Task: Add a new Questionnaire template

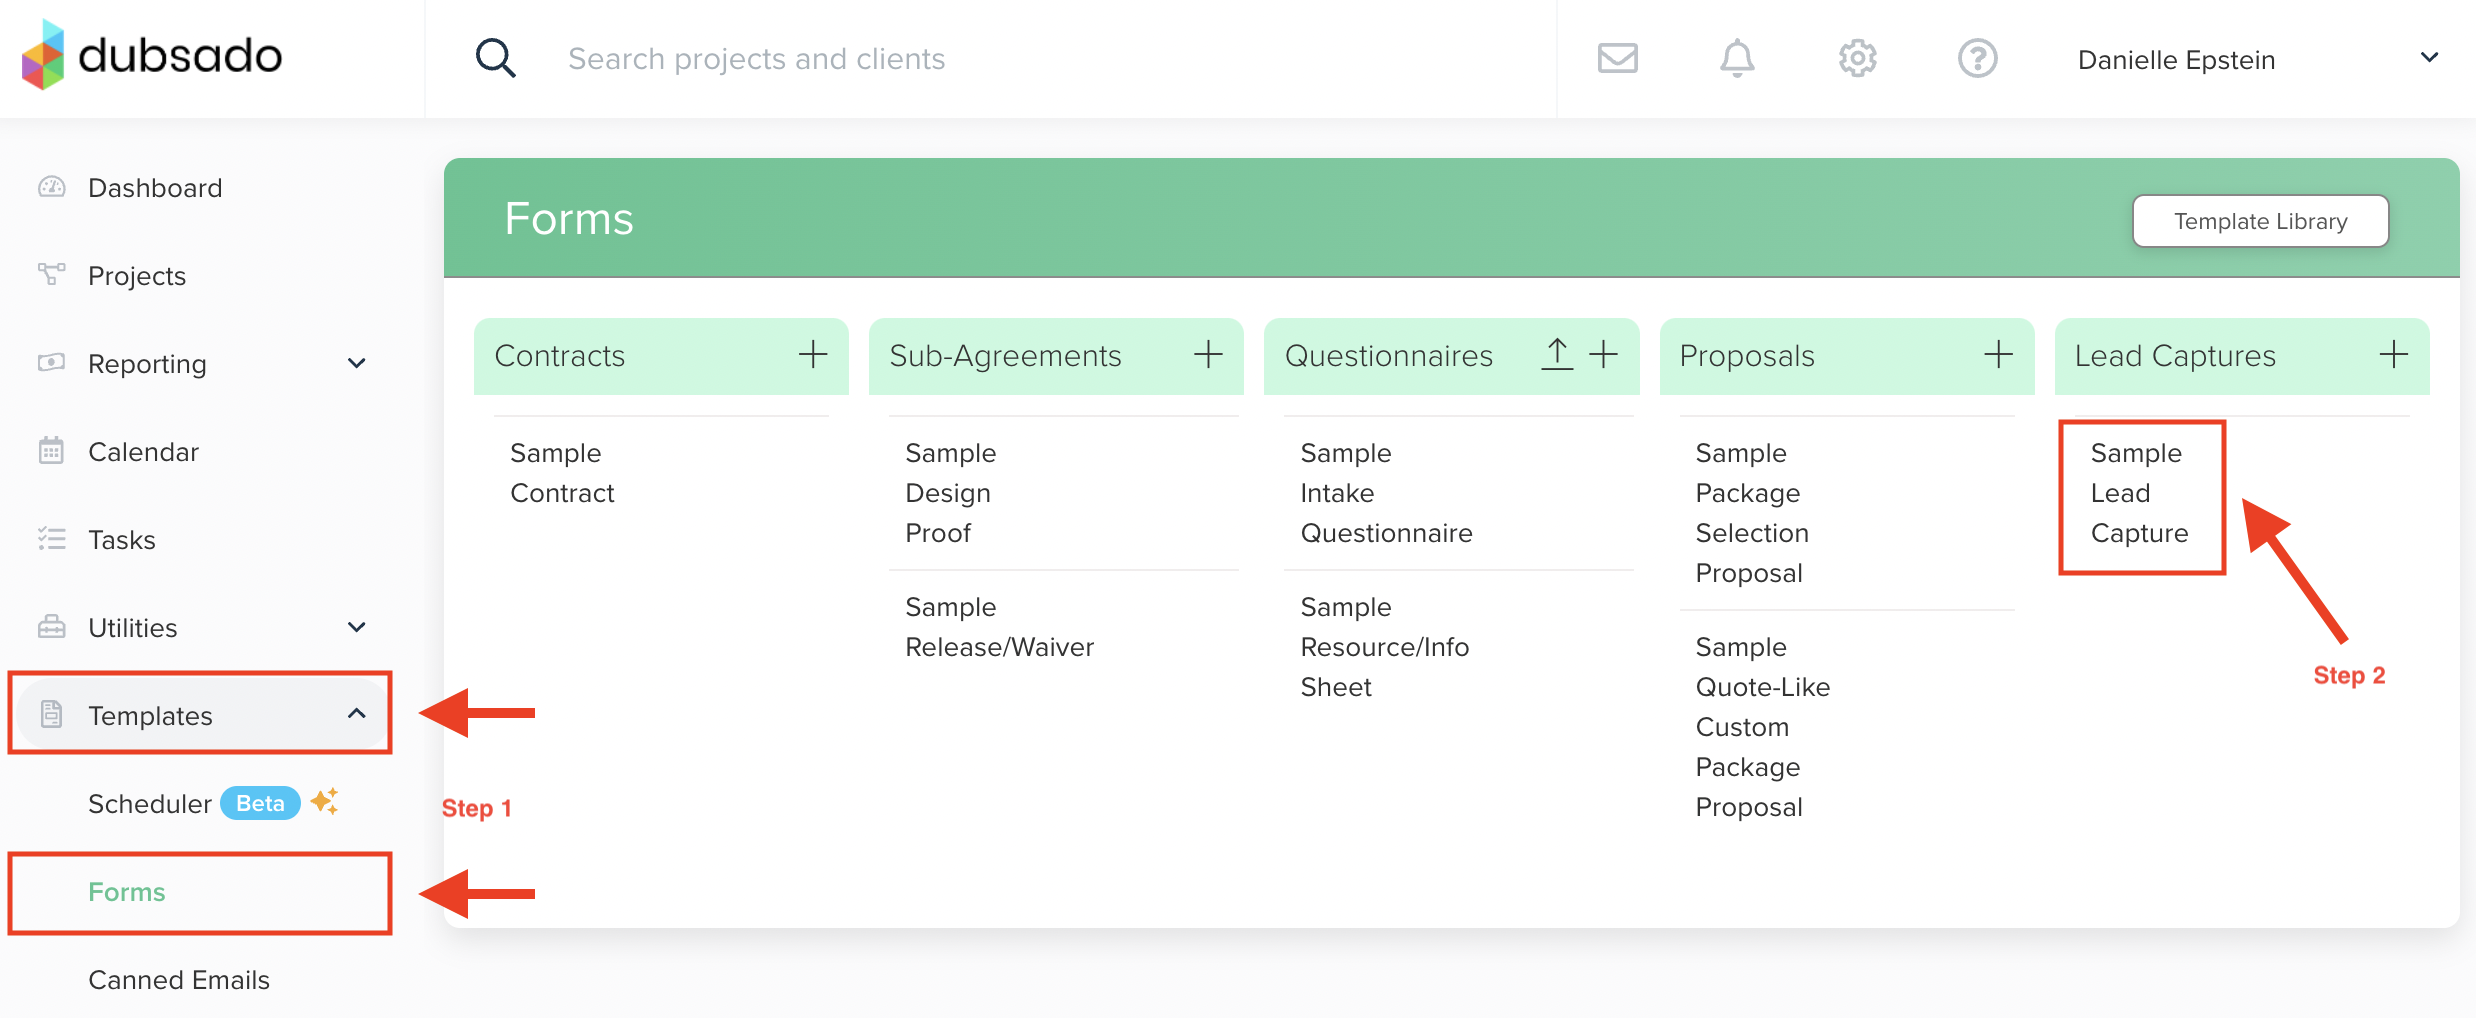Action: click(x=1603, y=354)
